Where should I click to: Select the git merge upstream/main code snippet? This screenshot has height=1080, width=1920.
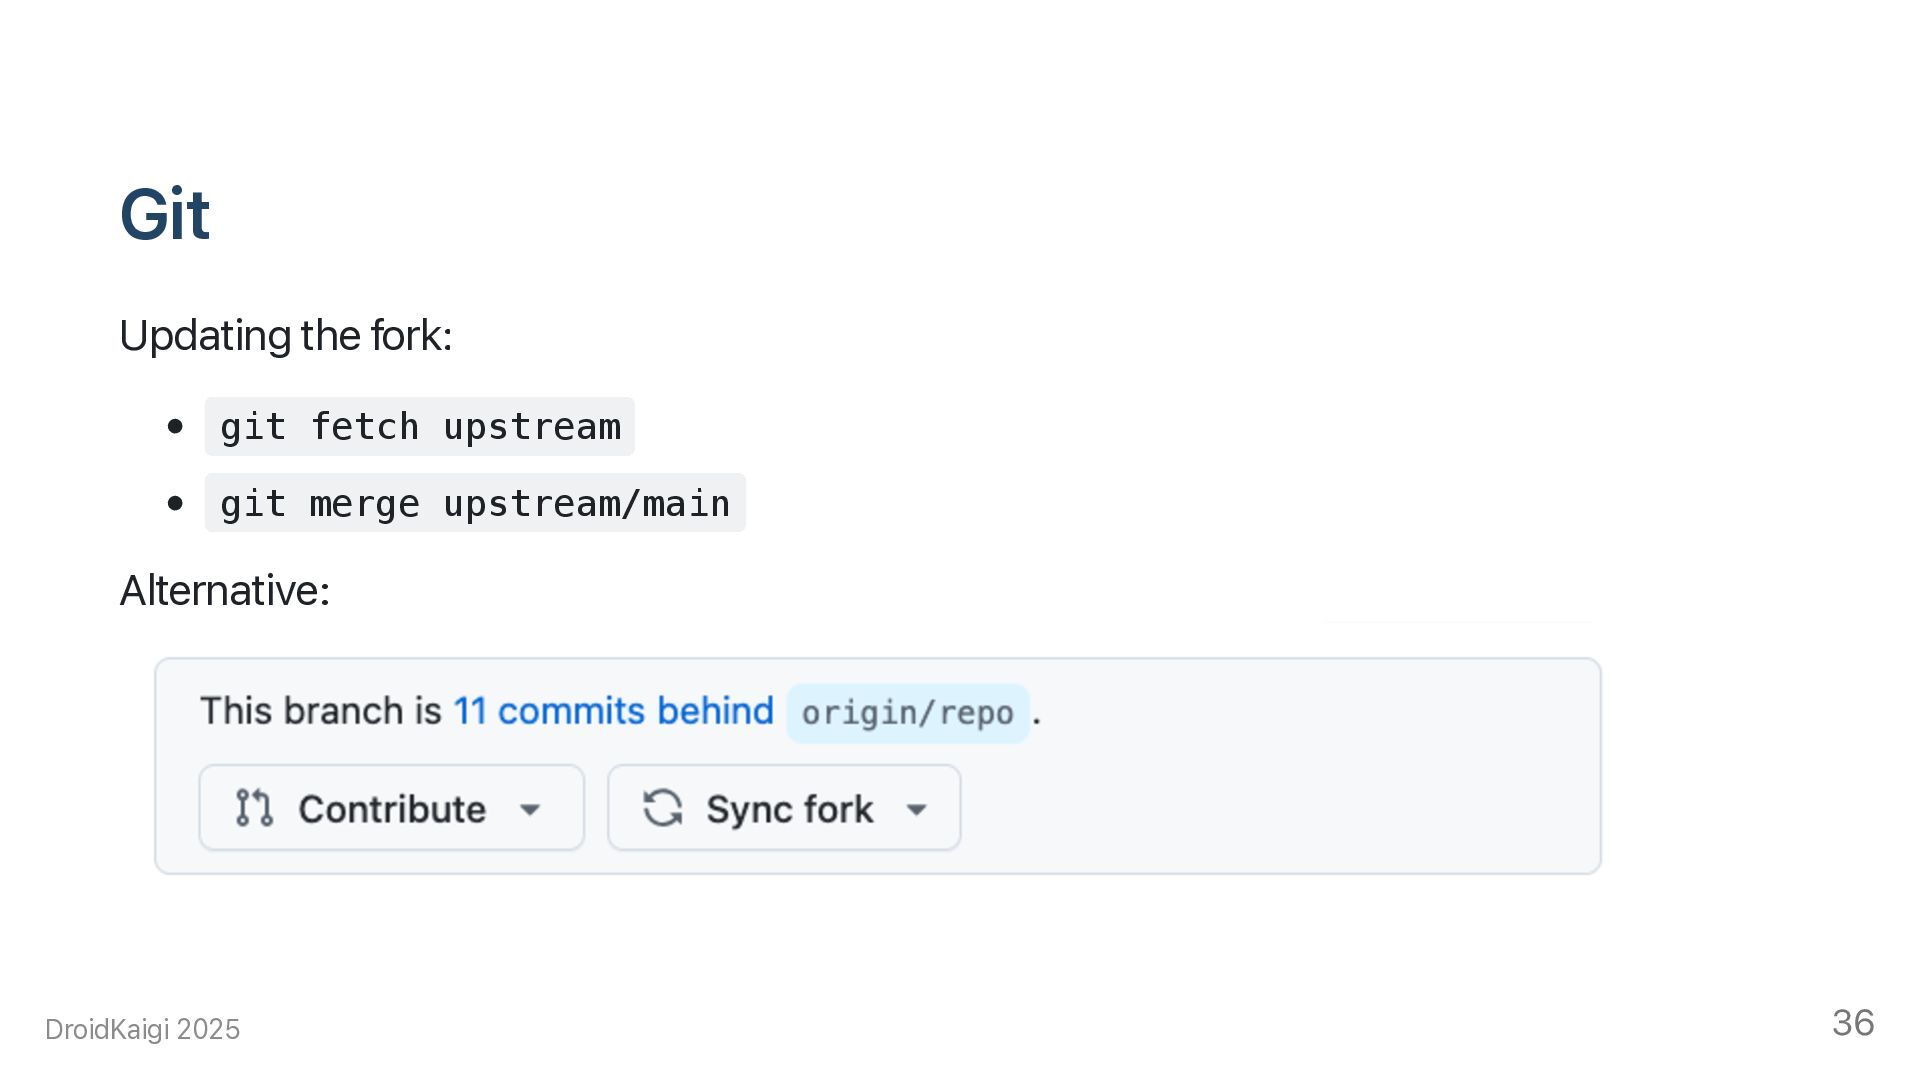point(475,503)
